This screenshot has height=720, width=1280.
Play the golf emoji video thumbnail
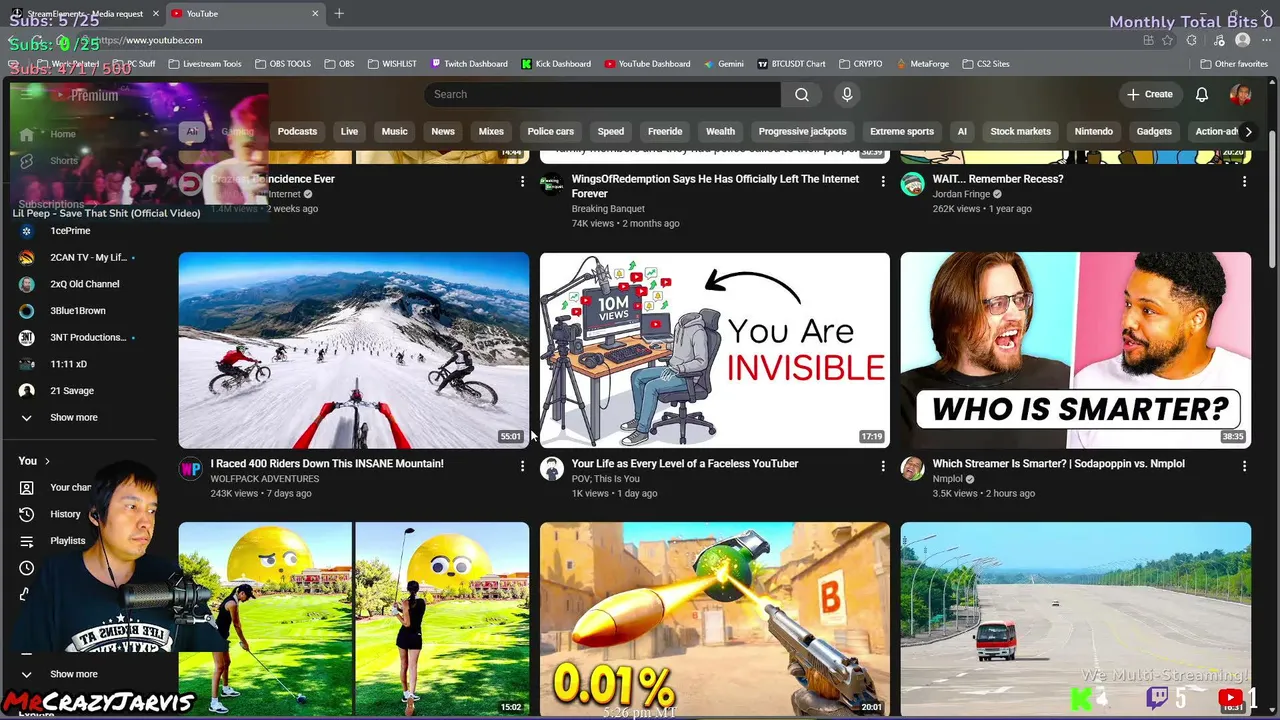click(354, 619)
